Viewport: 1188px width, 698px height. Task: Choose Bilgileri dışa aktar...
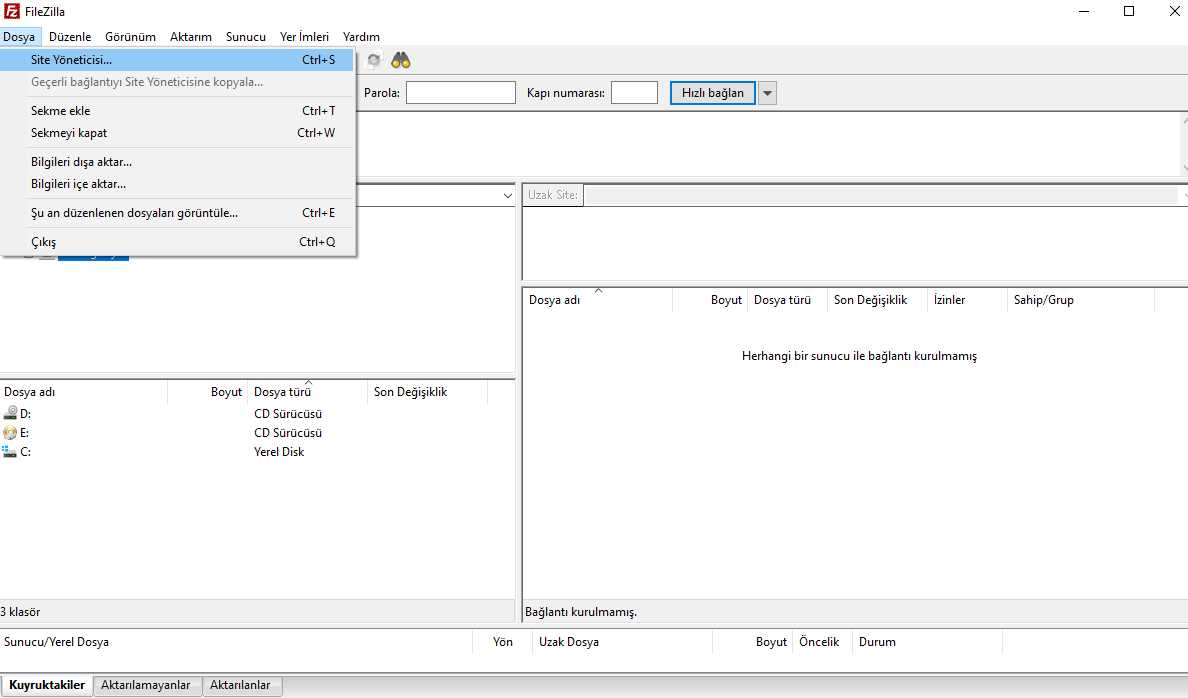coord(177,161)
